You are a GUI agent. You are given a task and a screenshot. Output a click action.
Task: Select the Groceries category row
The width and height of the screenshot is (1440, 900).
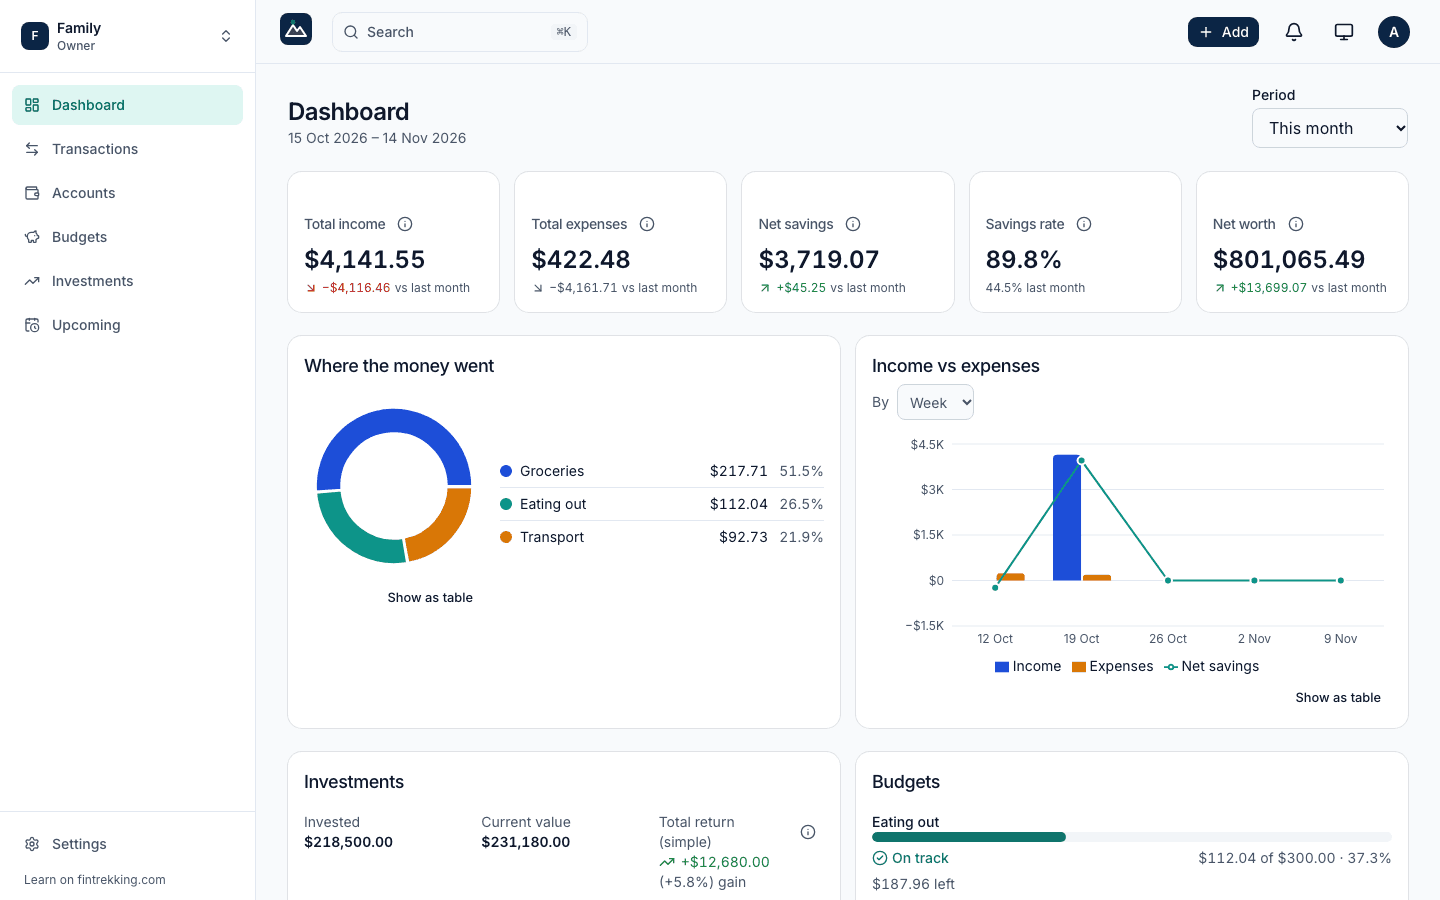pyautogui.click(x=662, y=471)
